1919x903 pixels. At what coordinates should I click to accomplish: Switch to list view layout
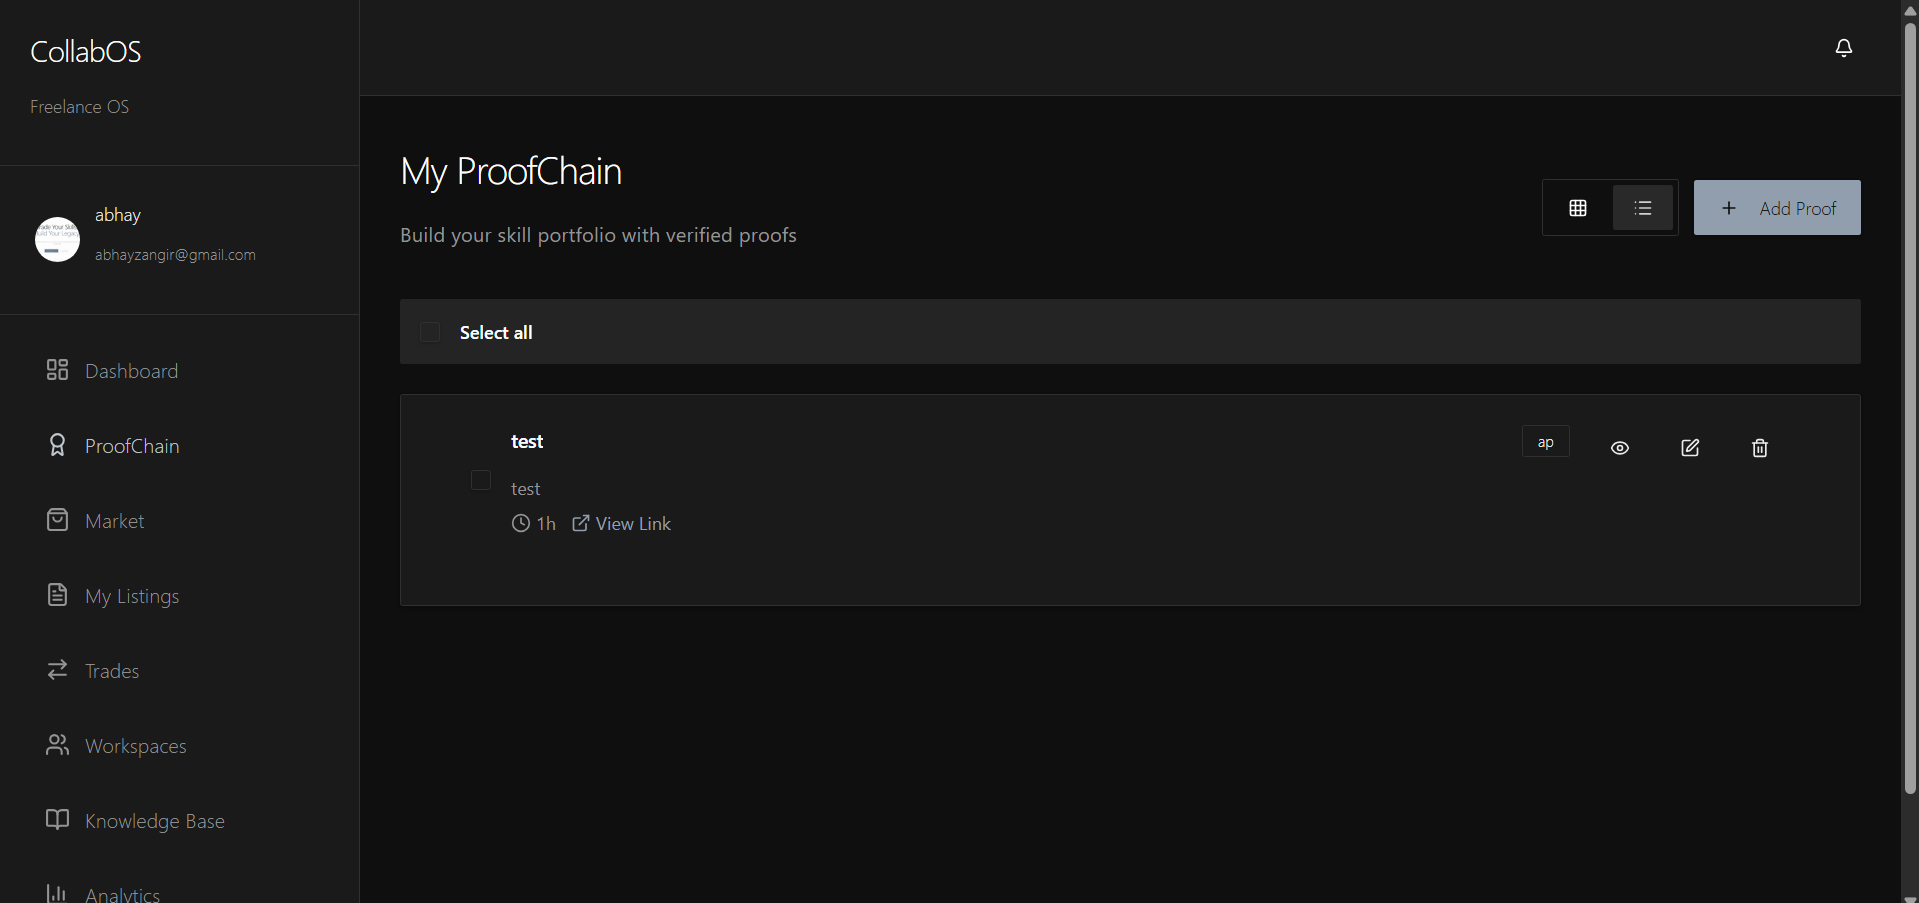1642,208
